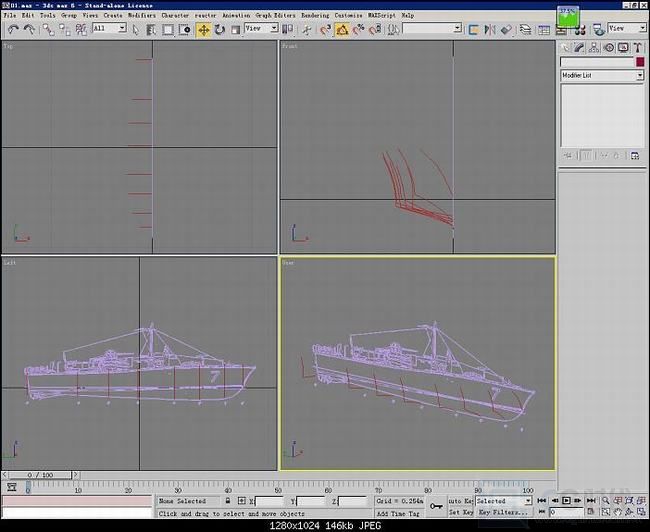
Task: Open the Edit Named Selection Sets dialog
Action: 393,29
